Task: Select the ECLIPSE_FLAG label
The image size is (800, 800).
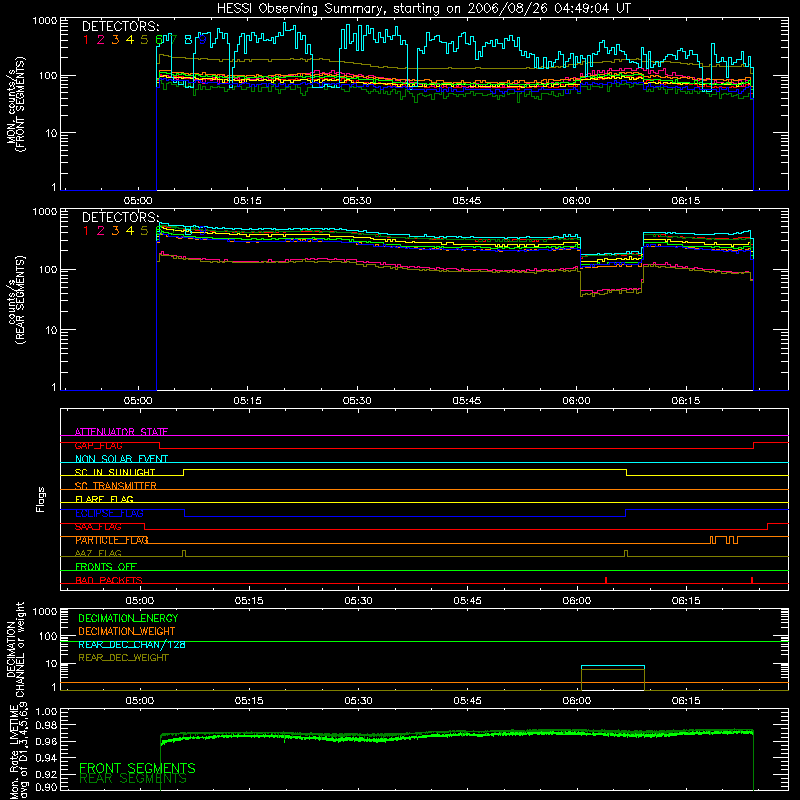Action: tap(109, 513)
